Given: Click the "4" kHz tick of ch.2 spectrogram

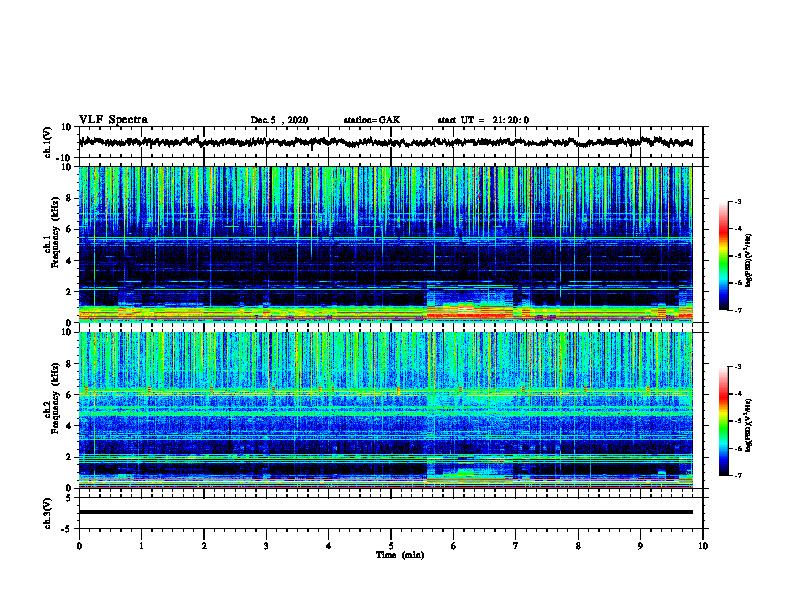Looking at the screenshot, I should 69,426.
